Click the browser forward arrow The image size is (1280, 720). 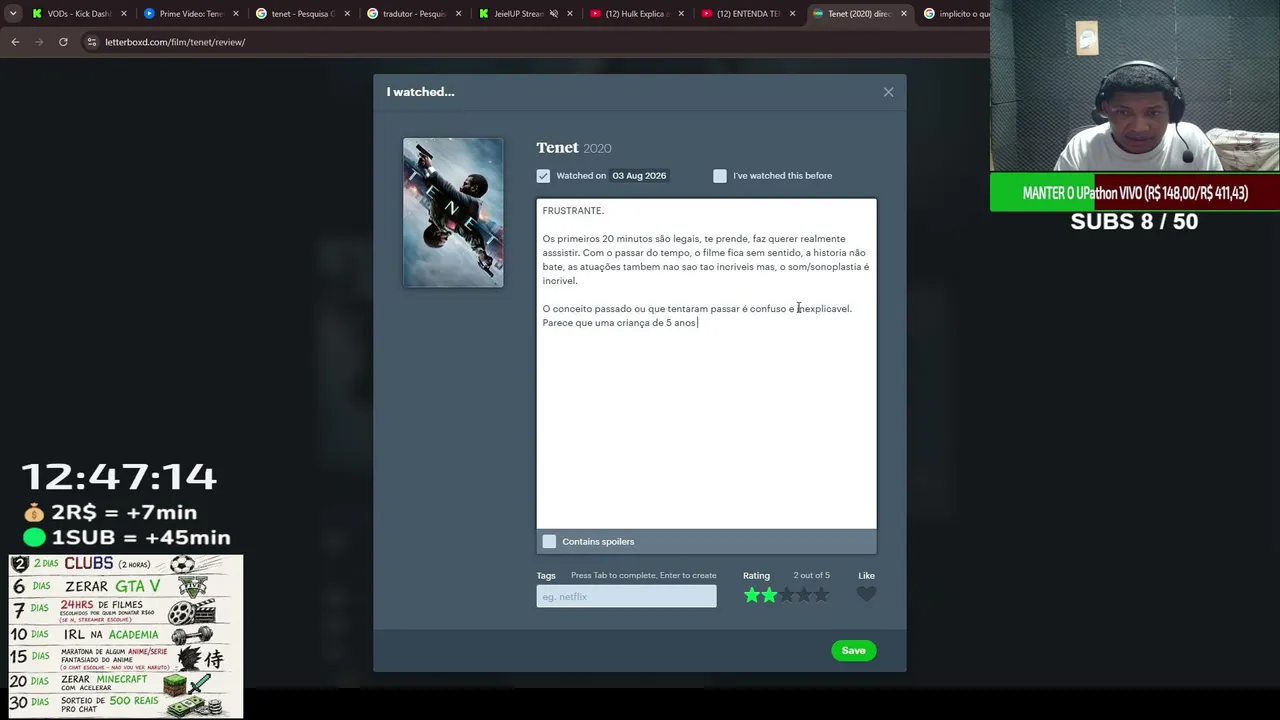click(39, 42)
